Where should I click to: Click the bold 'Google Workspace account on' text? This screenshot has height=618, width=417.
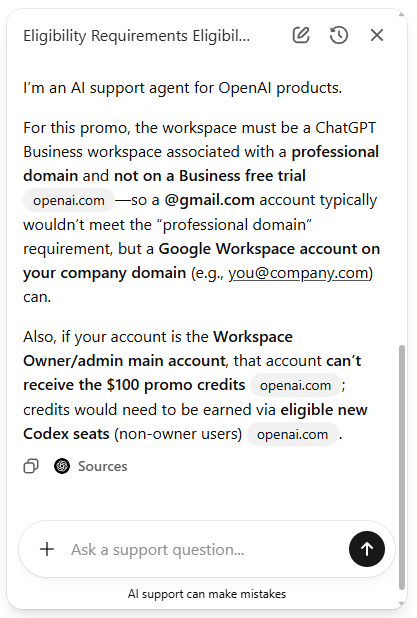pyautogui.click(x=269, y=249)
